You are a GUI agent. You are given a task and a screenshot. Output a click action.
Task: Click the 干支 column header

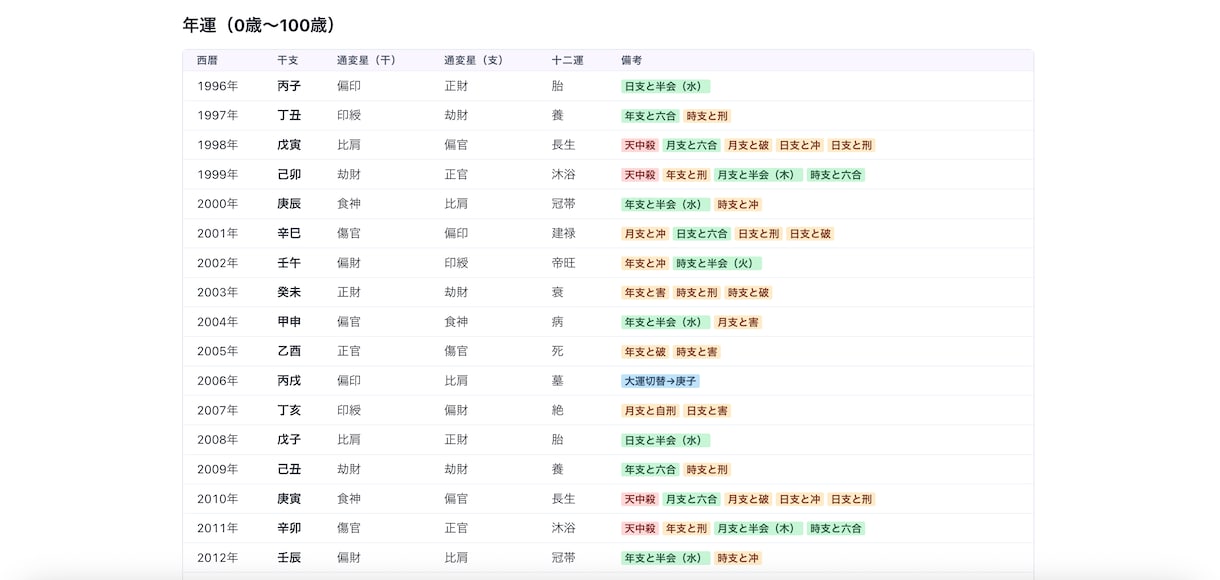[x=288, y=60]
